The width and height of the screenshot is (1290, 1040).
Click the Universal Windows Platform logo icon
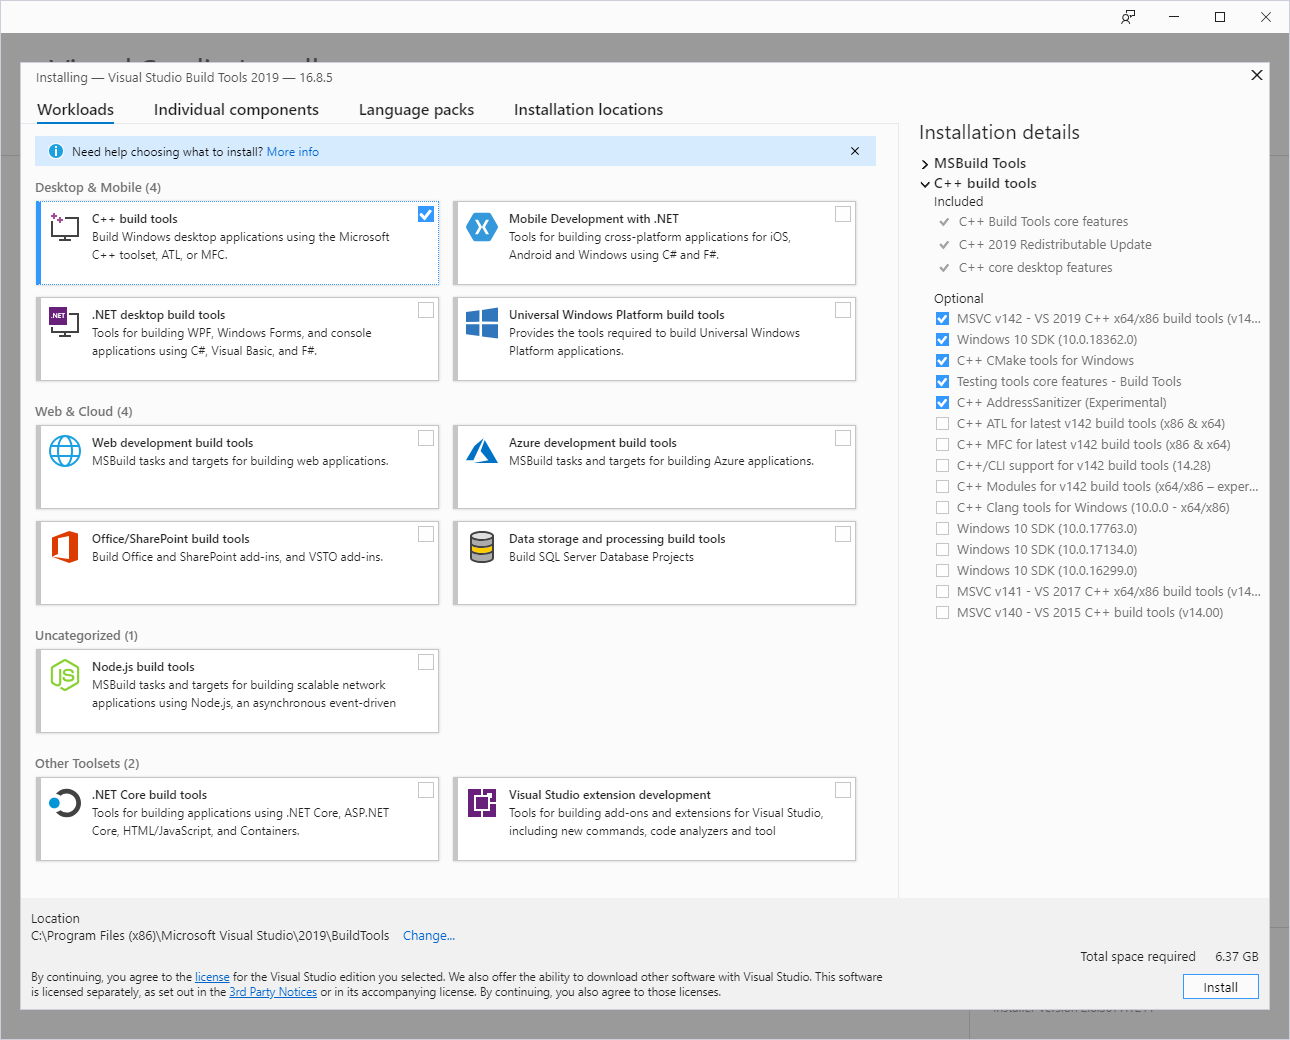tap(482, 323)
